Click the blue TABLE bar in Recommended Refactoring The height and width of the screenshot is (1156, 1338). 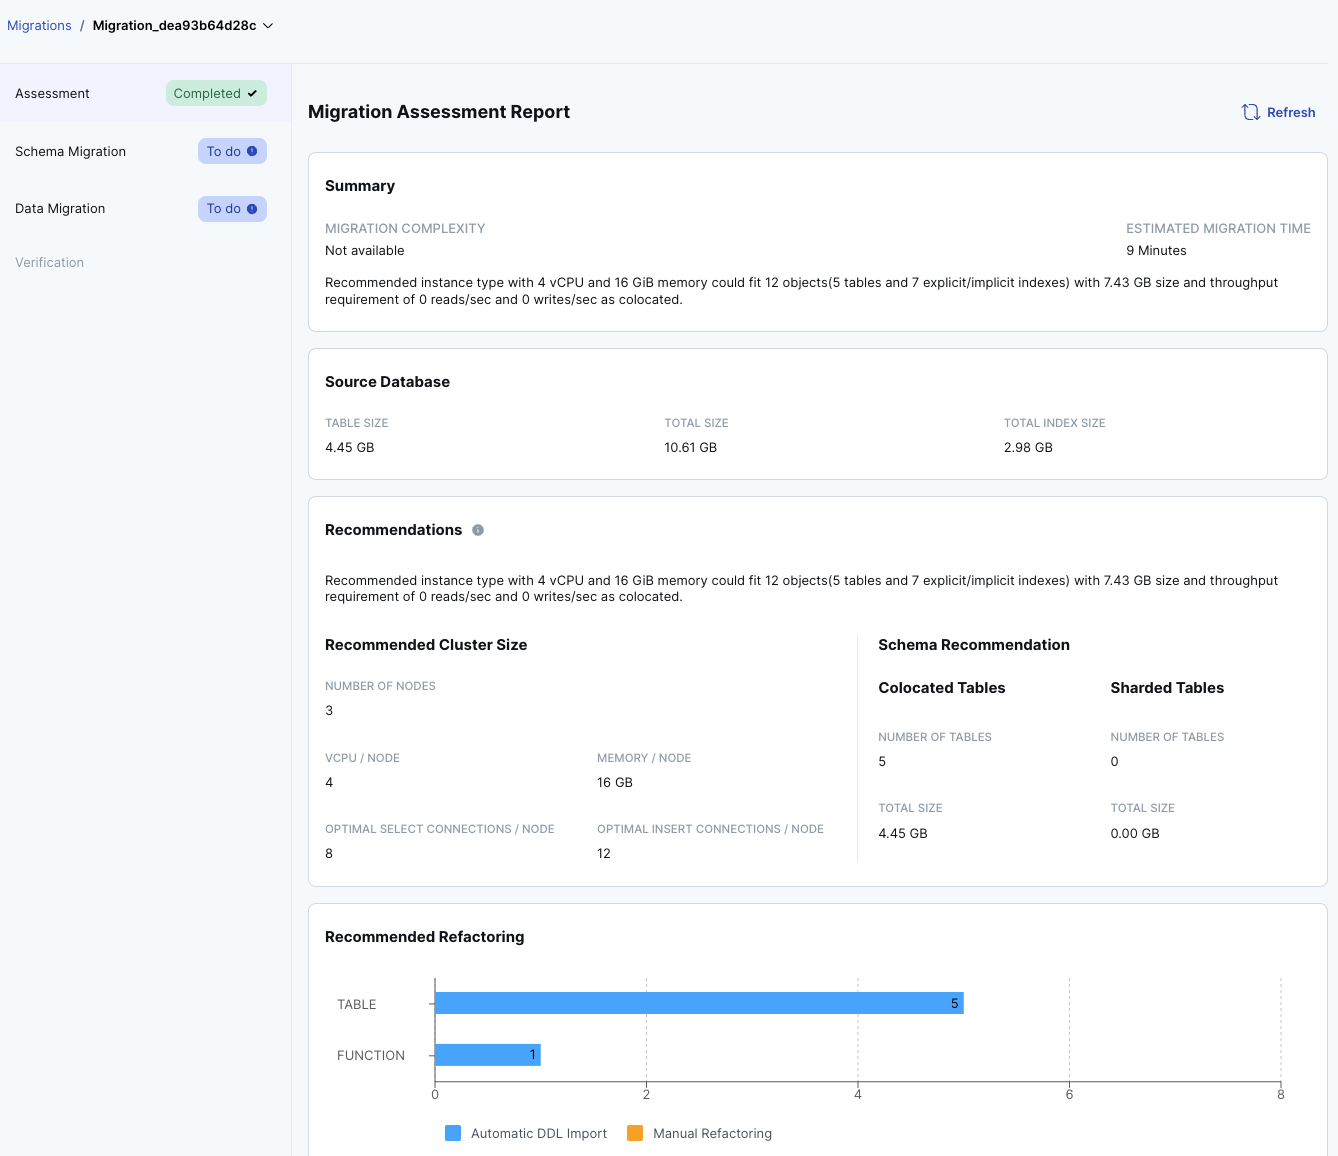[698, 1003]
